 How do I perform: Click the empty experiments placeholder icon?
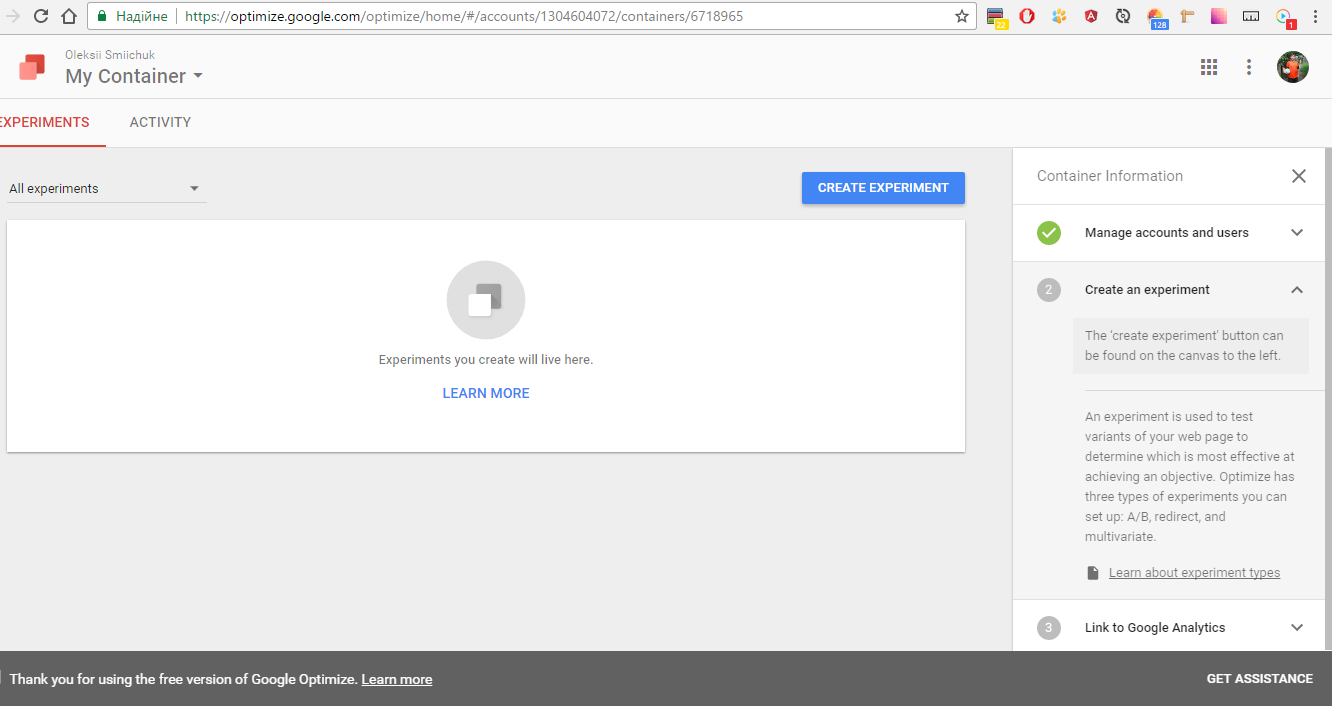point(486,300)
